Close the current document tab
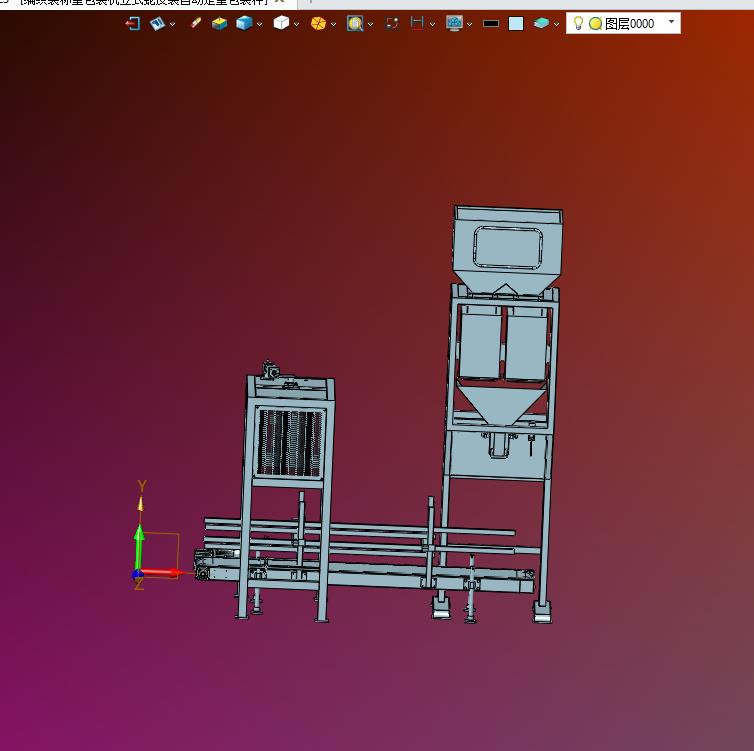 point(279,2)
